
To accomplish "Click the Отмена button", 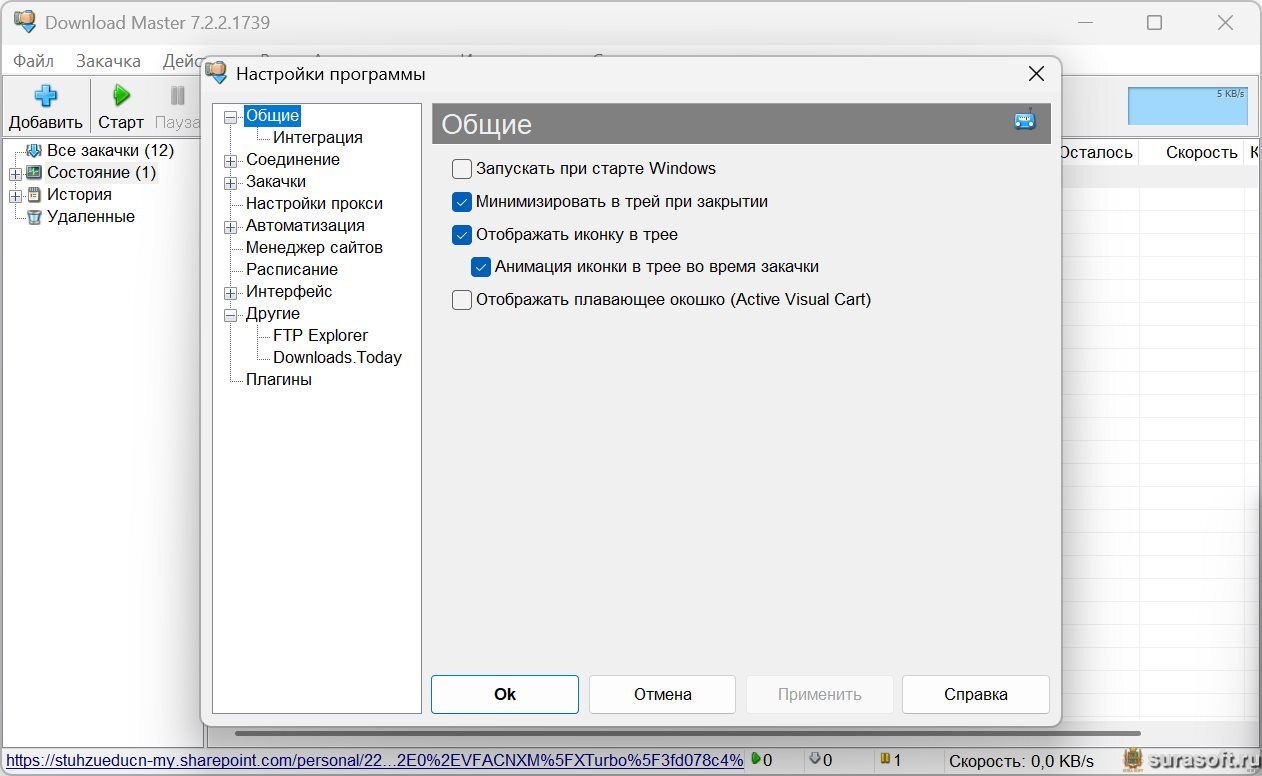I will pyautogui.click(x=662, y=694).
